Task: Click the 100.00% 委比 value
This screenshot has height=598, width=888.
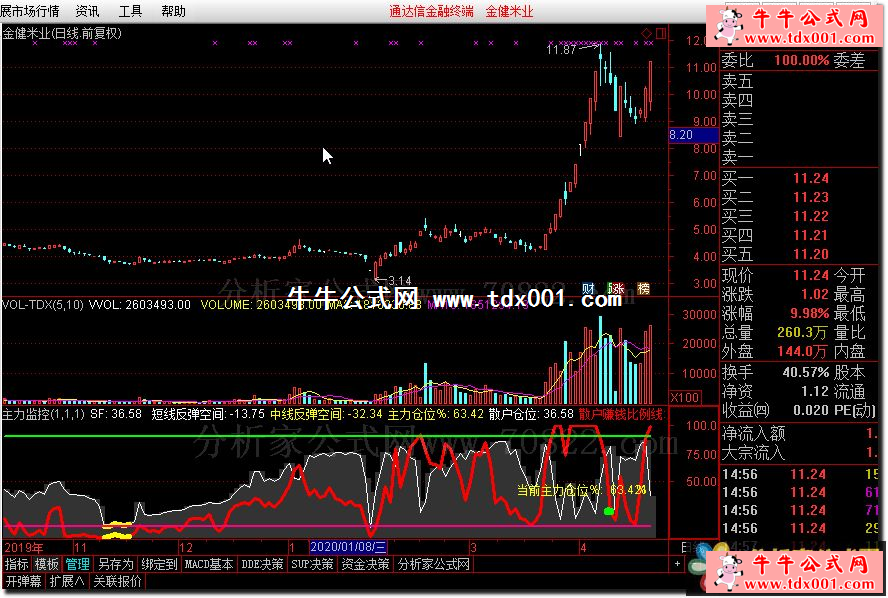Action: point(801,60)
